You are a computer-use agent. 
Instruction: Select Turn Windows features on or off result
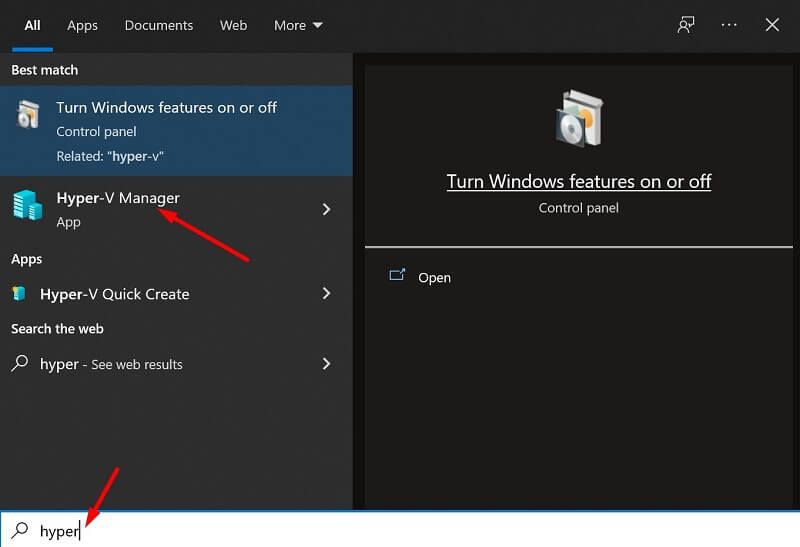(176, 131)
